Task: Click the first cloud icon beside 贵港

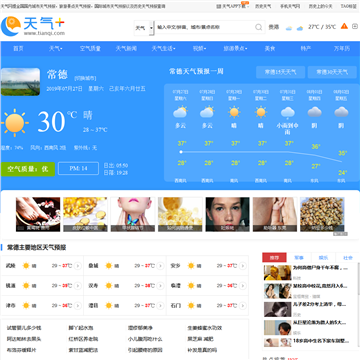Action: [289, 28]
